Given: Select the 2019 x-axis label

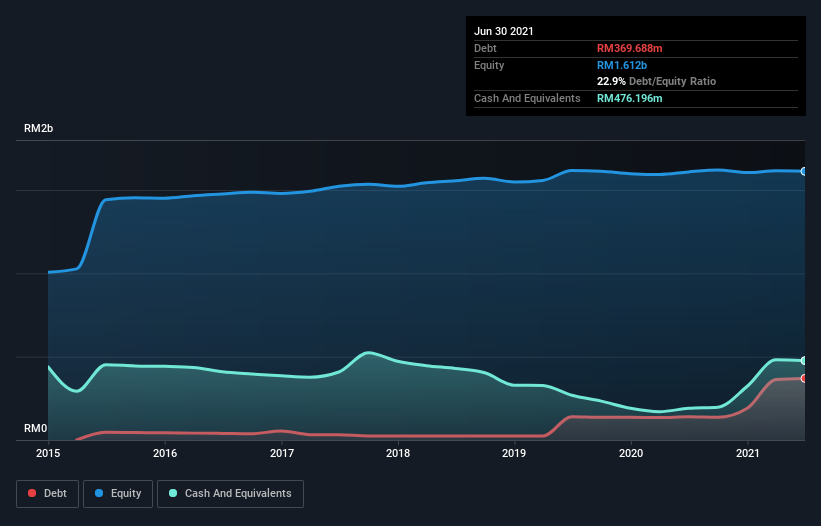Looking at the screenshot, I should (x=514, y=453).
